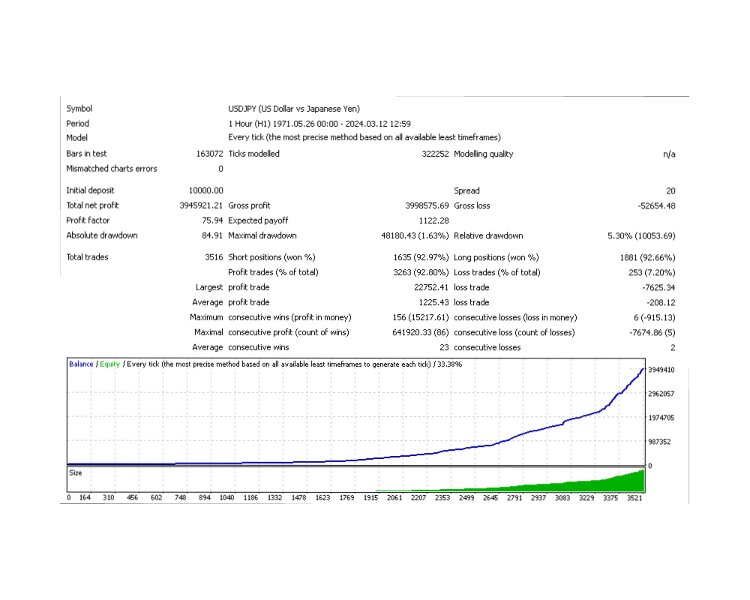Click the largest loss trade value -7625.34
750x600 pixels.
[x=659, y=288]
